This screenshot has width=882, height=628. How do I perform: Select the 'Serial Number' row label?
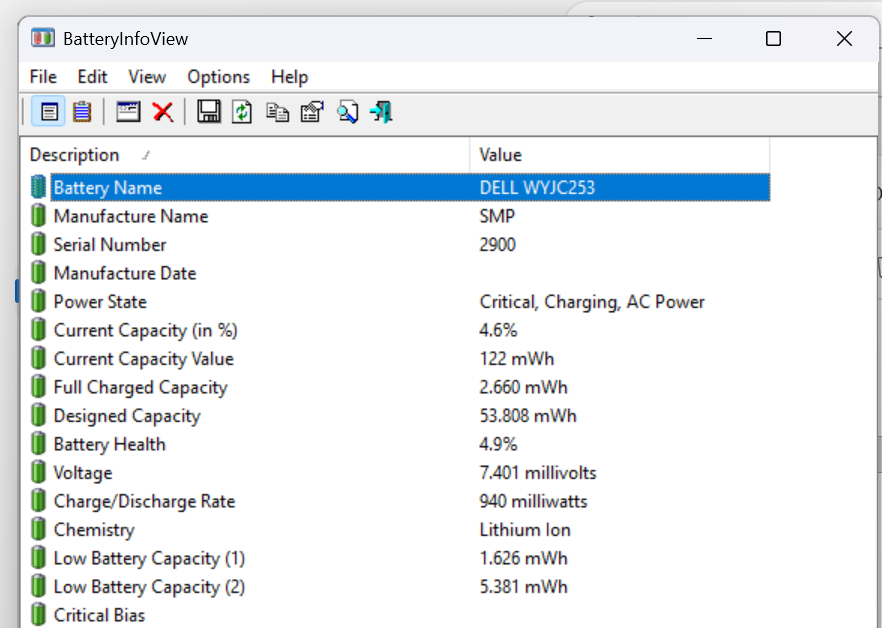tap(110, 245)
